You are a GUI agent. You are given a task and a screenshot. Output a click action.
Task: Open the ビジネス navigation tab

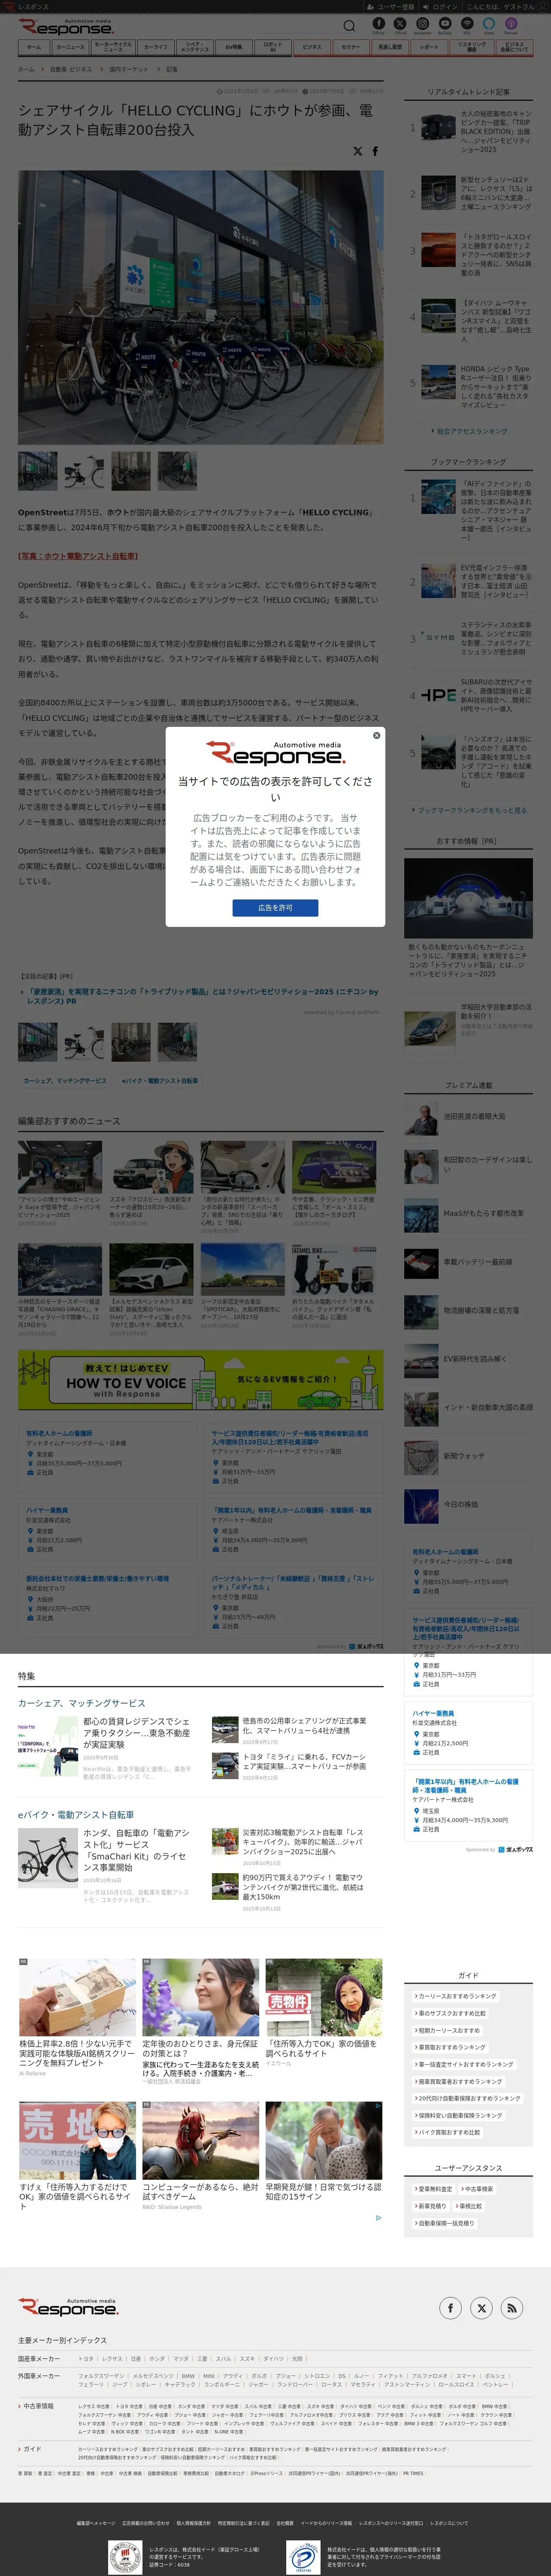(312, 47)
